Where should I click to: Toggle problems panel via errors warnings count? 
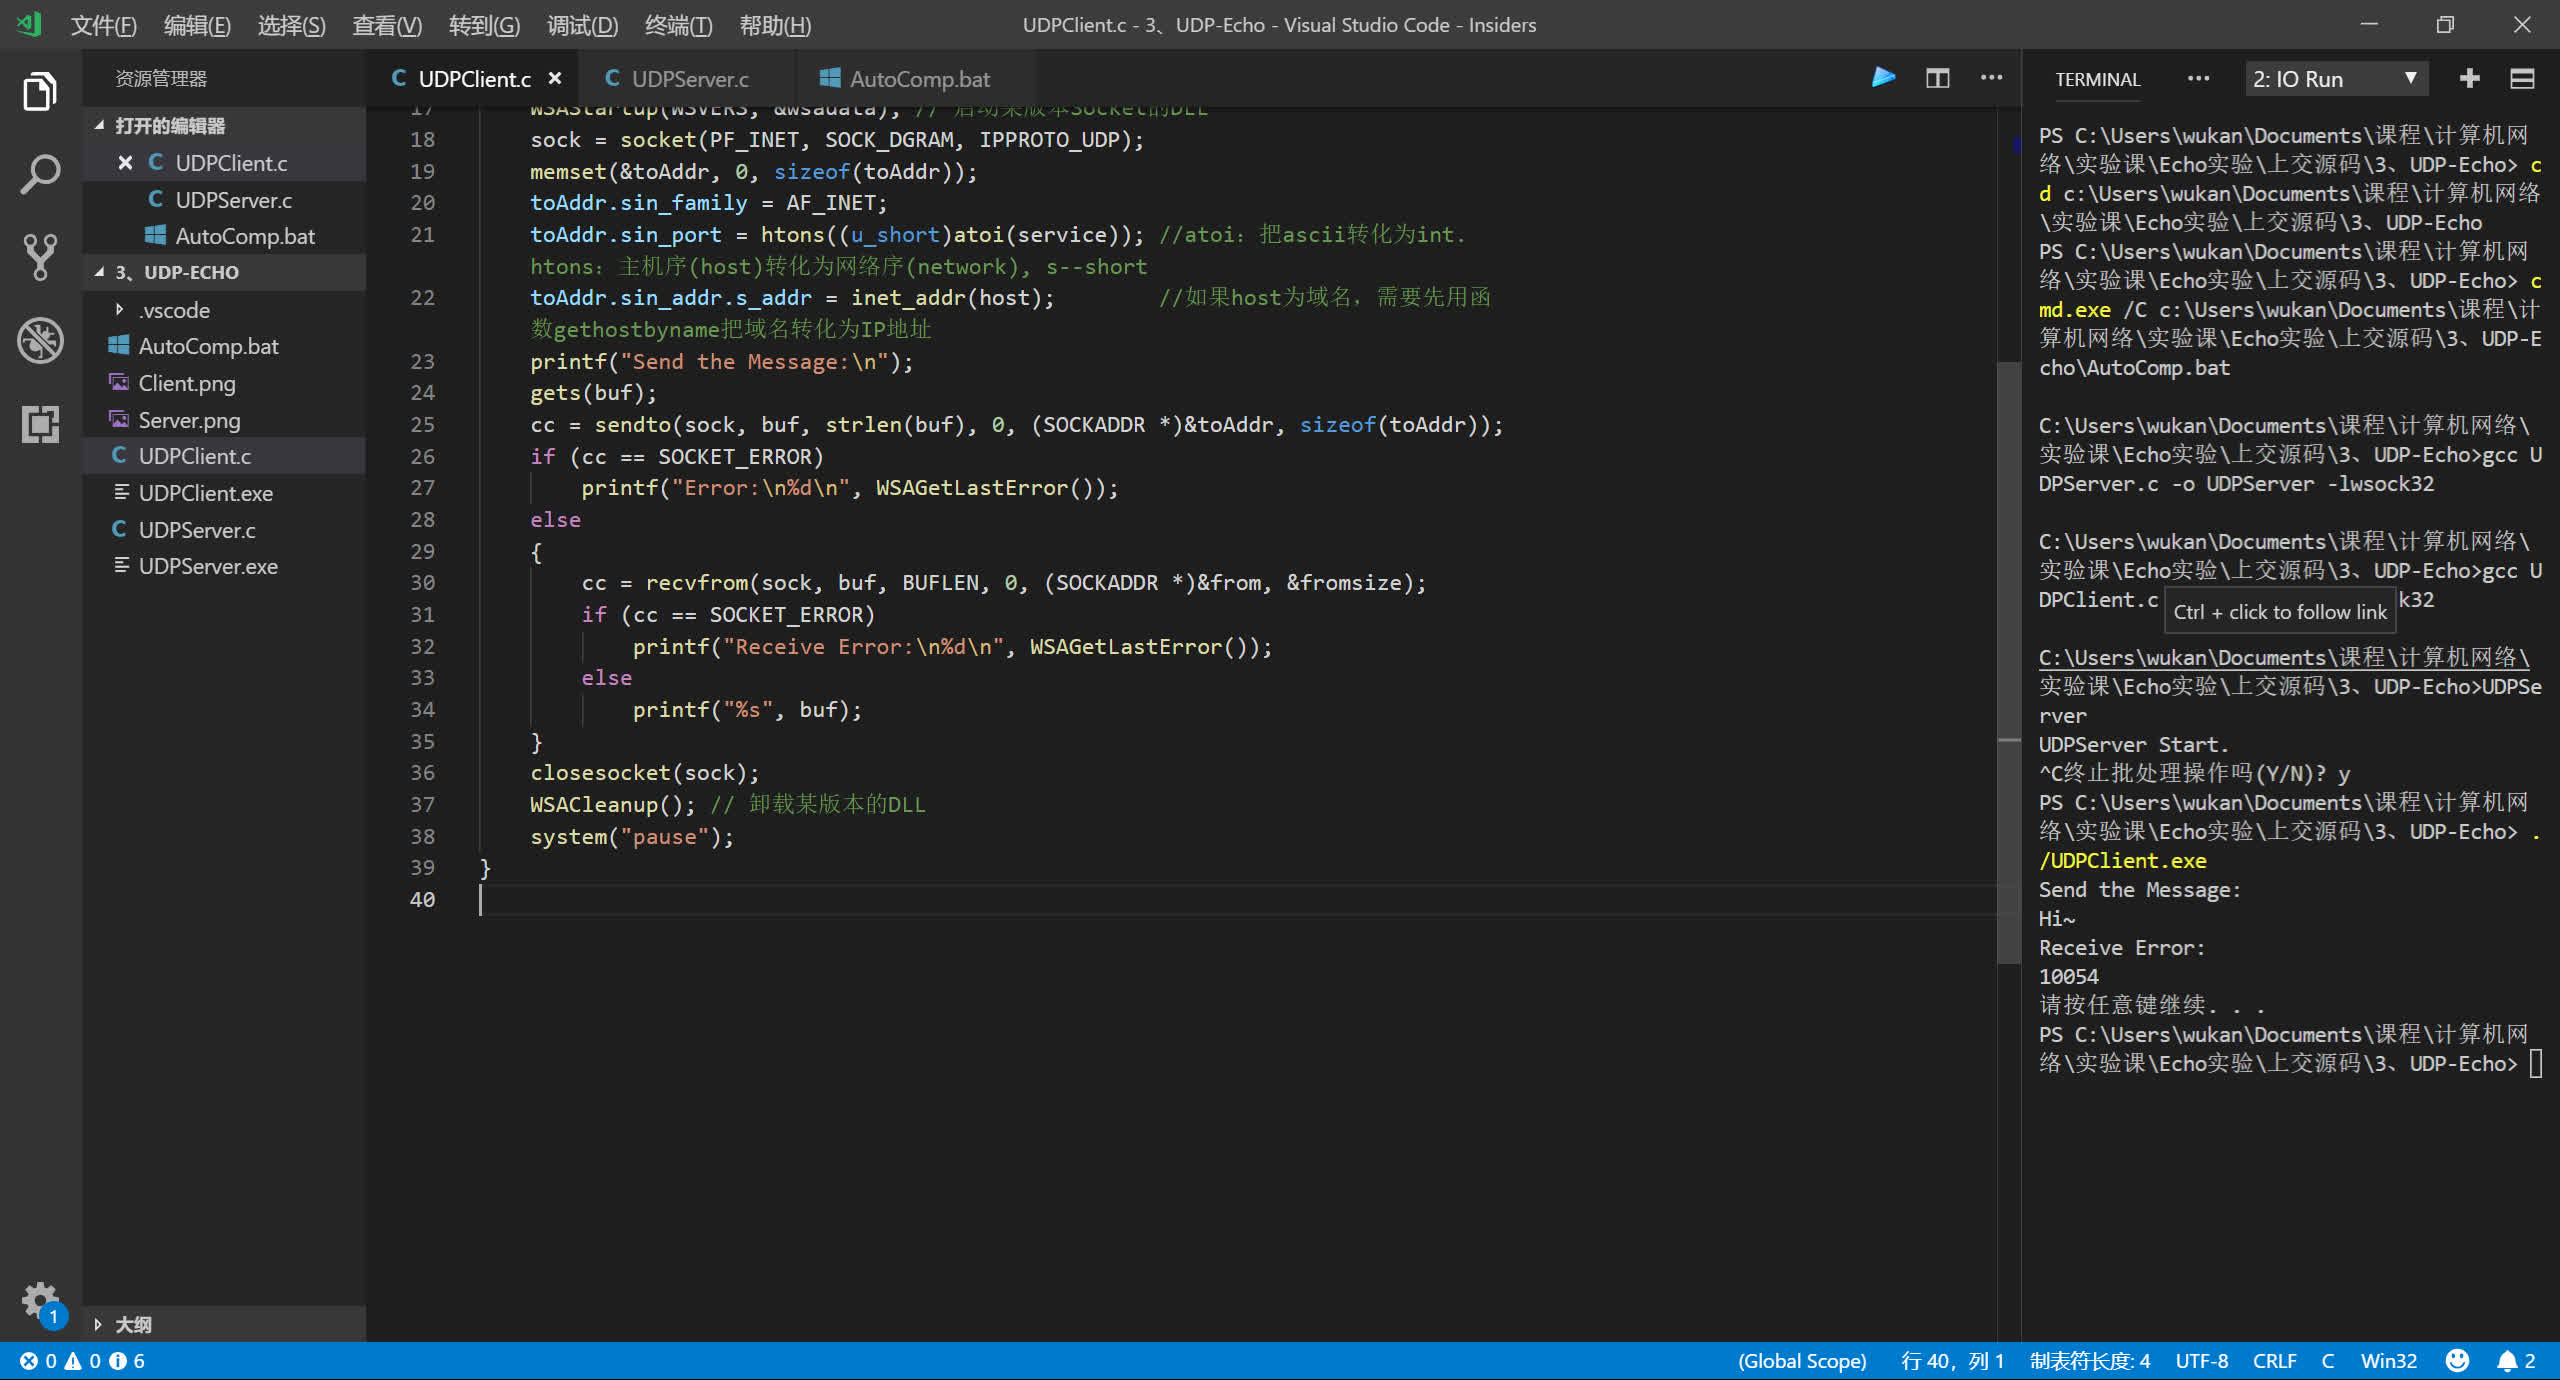[x=82, y=1361]
